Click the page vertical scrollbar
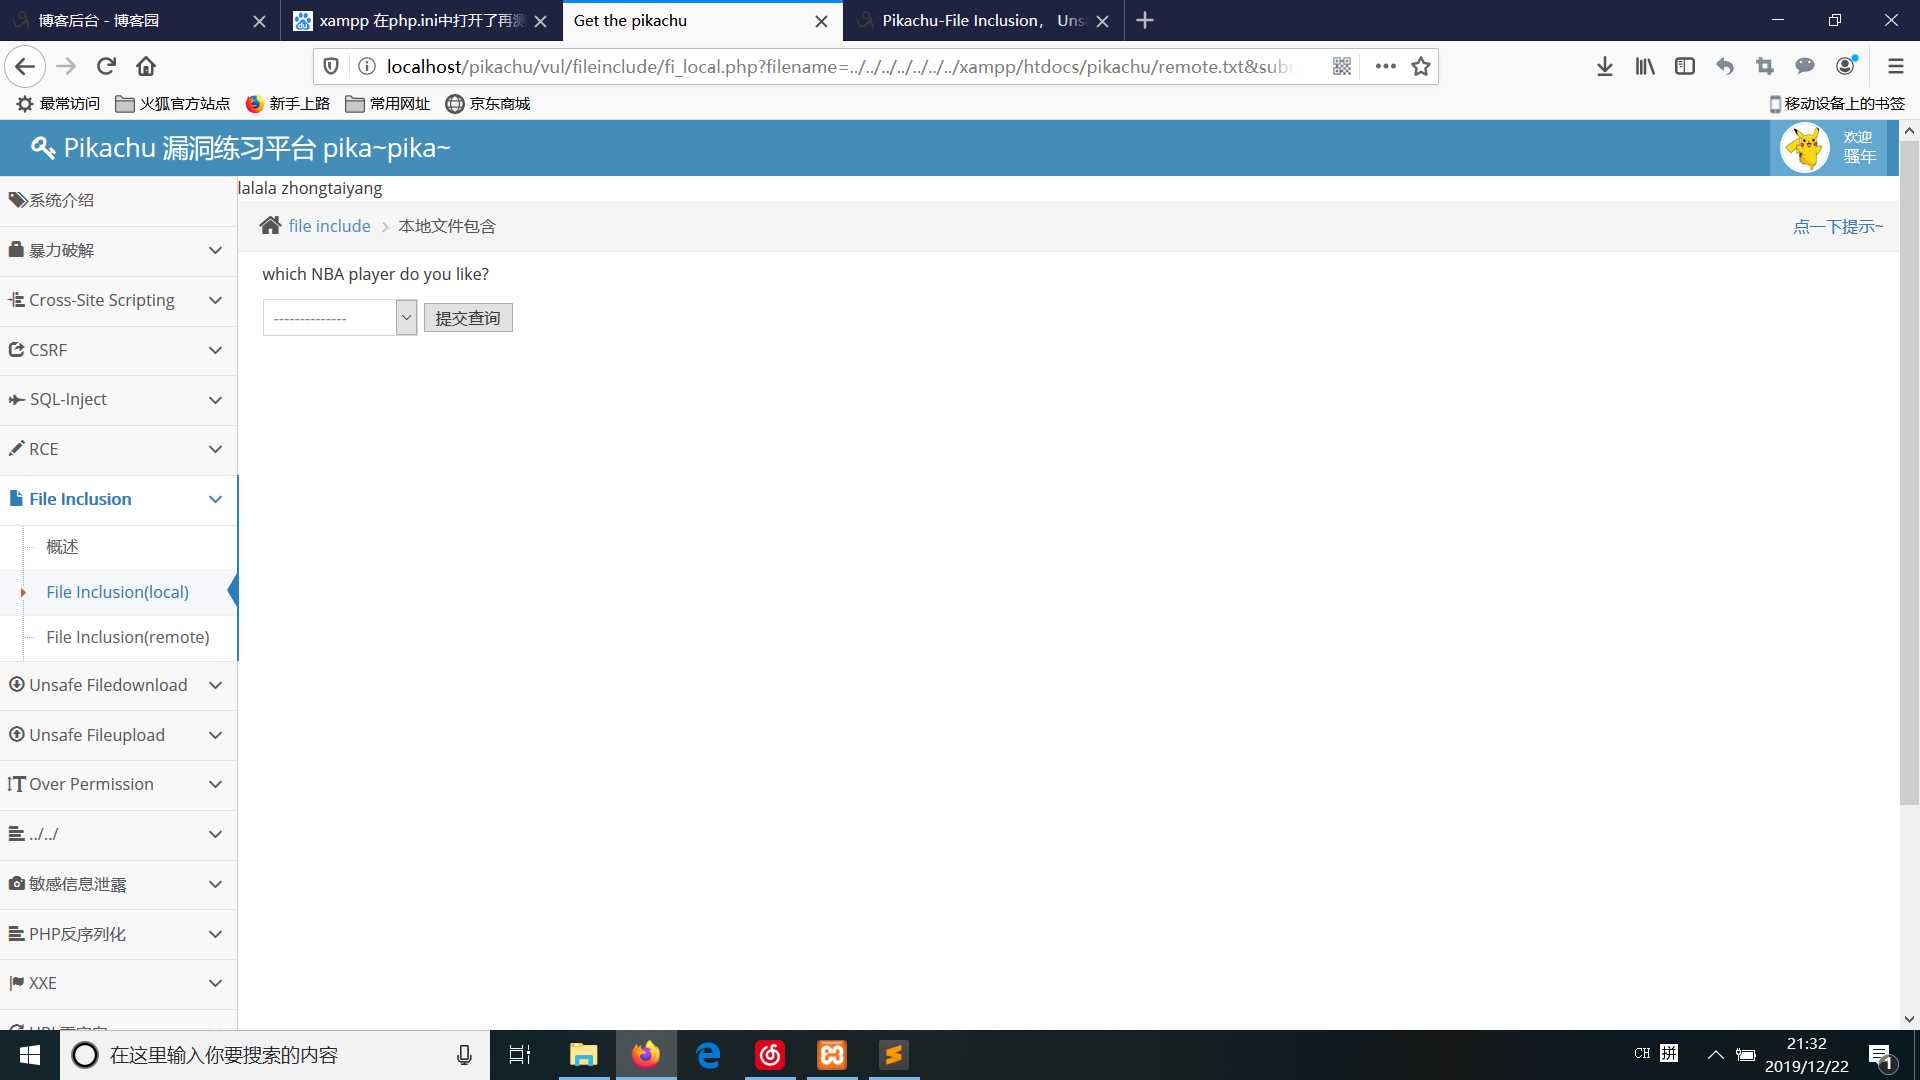Viewport: 1920px width, 1080px height. pos(1909,470)
